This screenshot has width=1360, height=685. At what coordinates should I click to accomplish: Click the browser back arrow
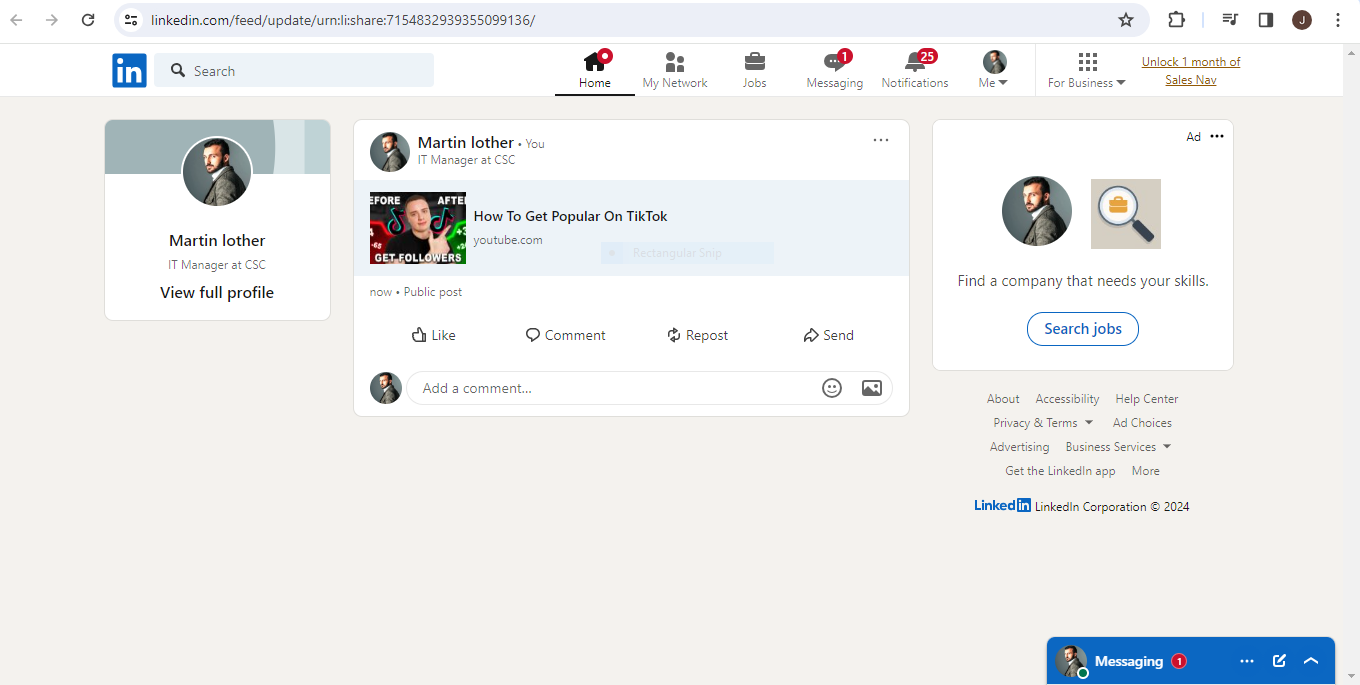pos(17,20)
